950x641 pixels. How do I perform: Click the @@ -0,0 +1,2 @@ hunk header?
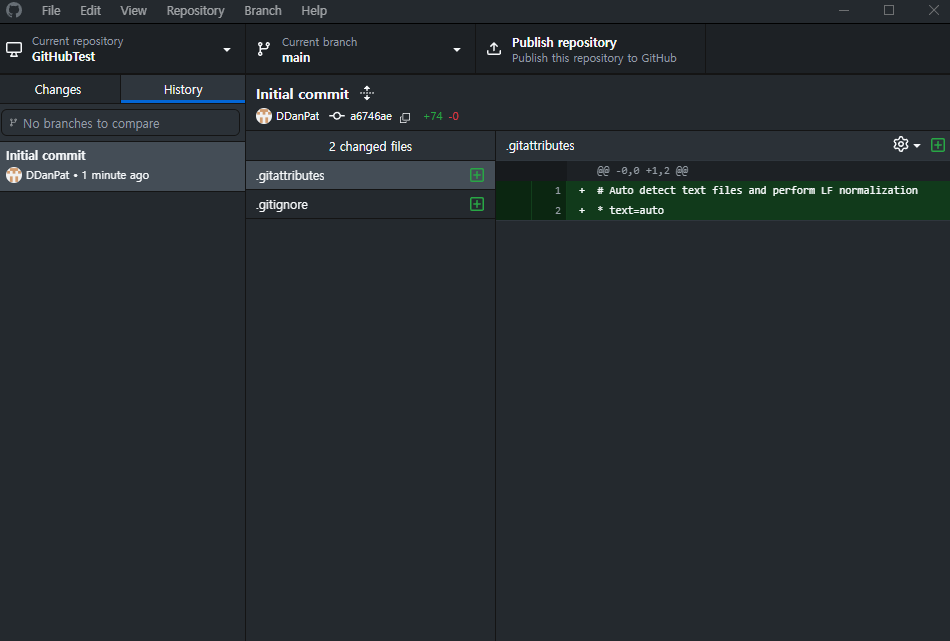coord(642,171)
